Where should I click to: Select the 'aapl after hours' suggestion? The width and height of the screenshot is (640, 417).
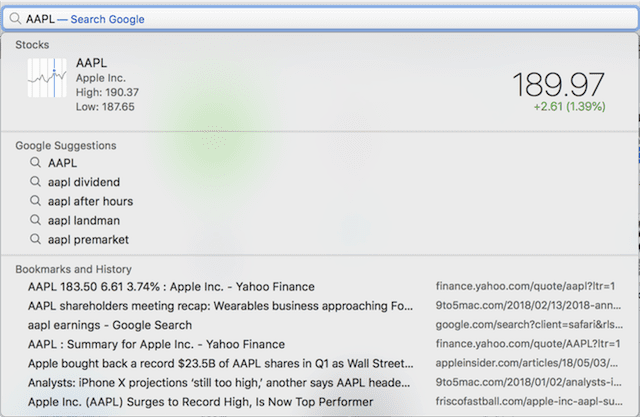coord(90,201)
